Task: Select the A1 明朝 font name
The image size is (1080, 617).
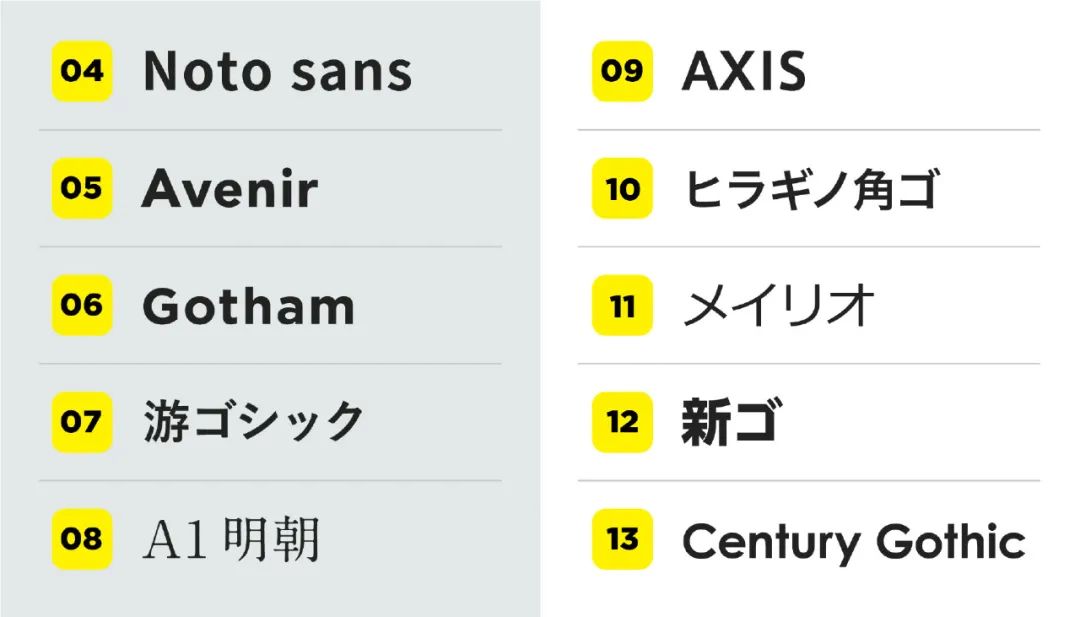Action: 231,540
